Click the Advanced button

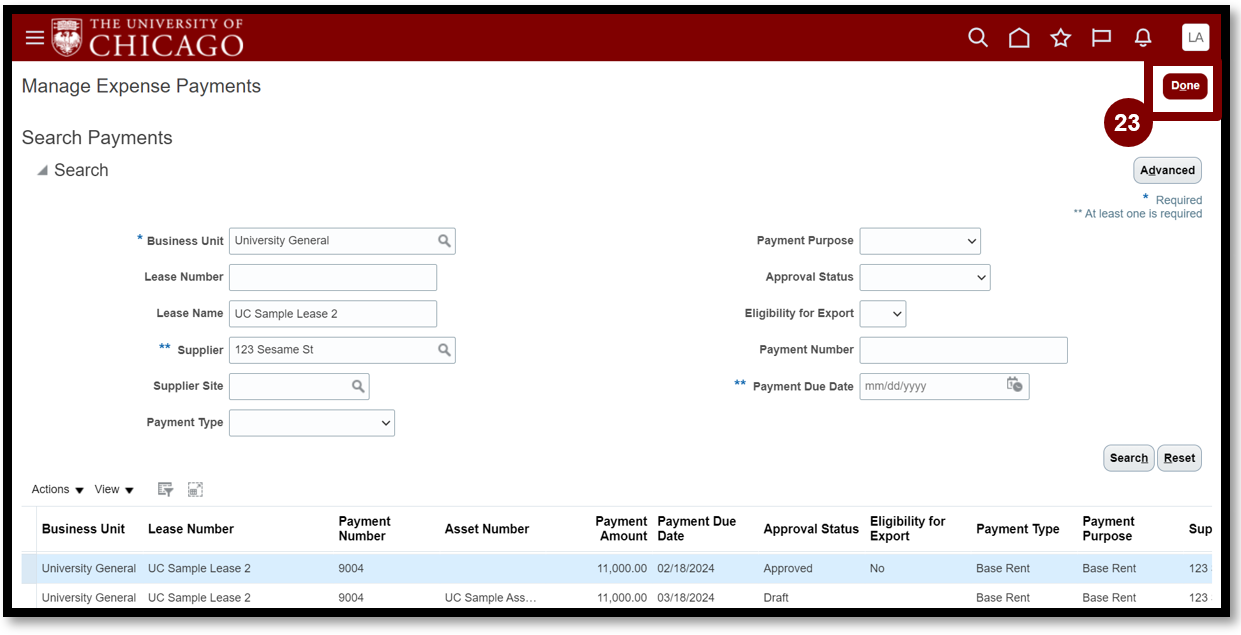pos(1167,170)
